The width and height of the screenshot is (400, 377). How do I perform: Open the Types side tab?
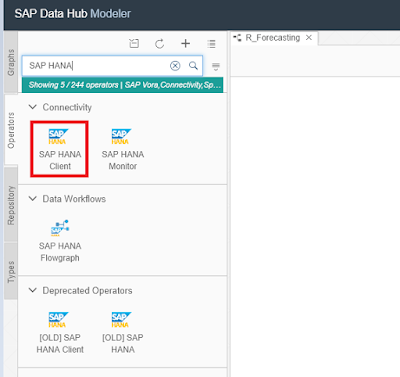(11, 272)
